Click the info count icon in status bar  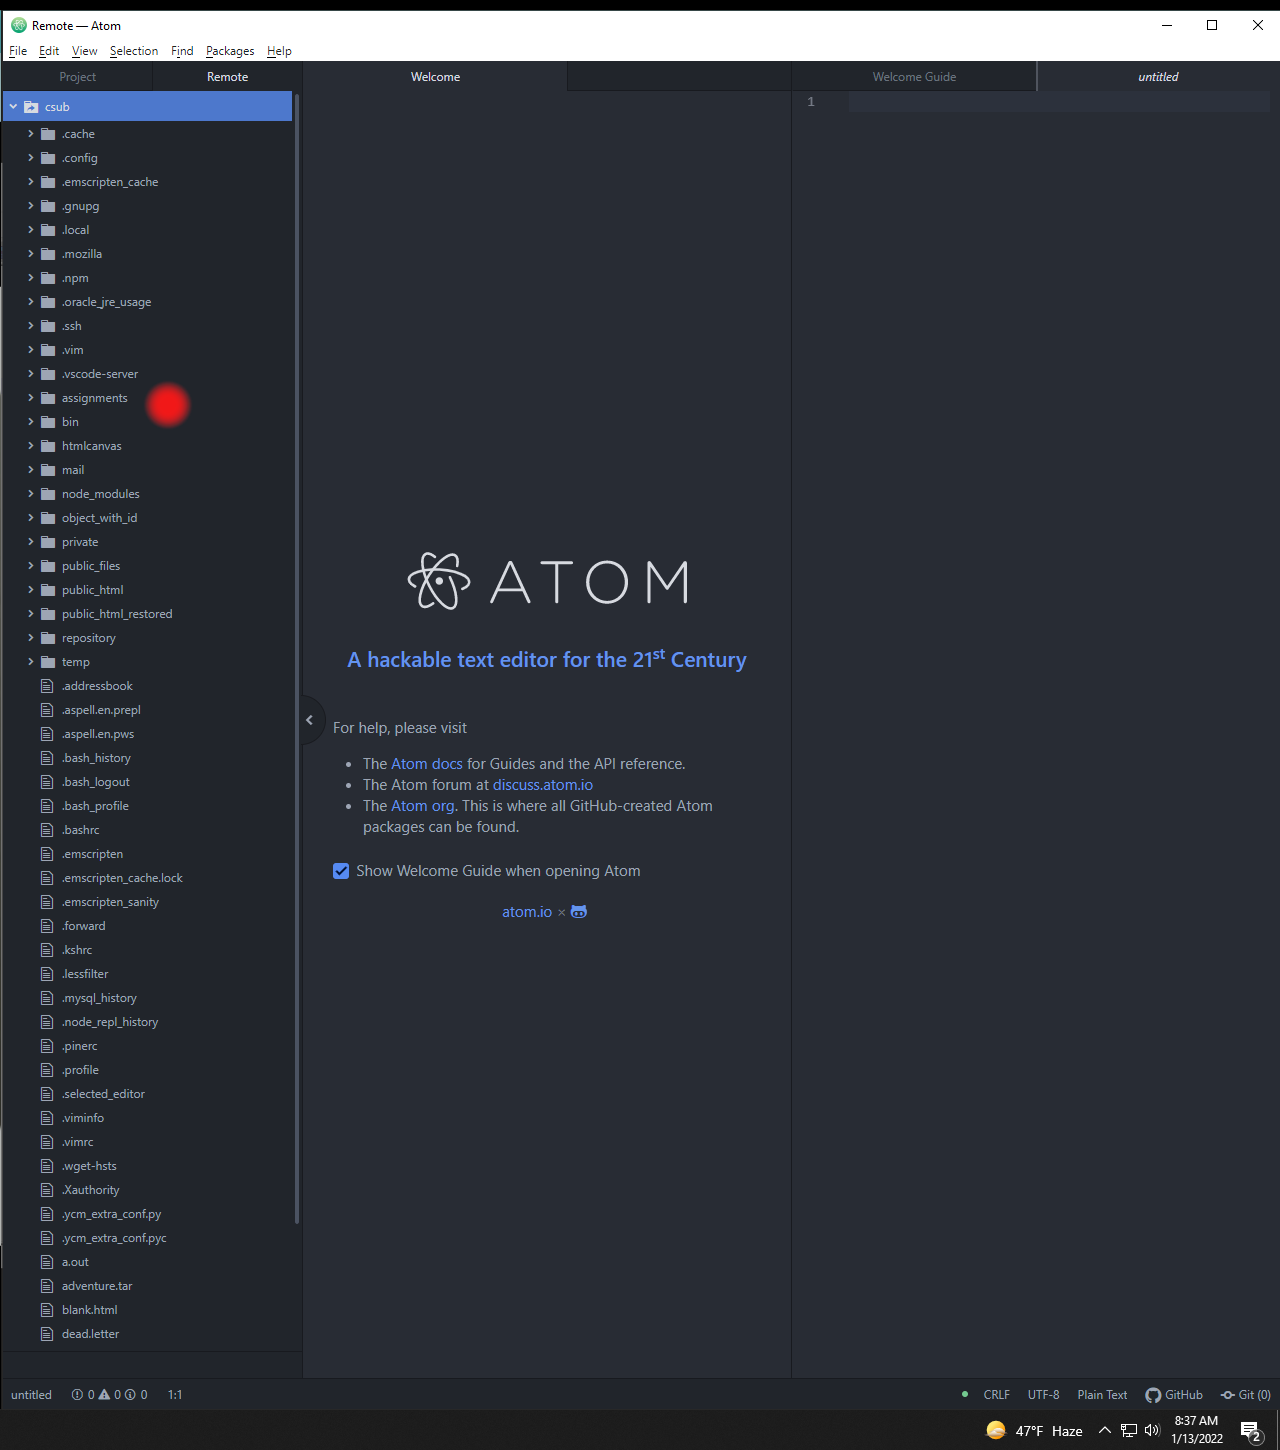click(130, 1395)
